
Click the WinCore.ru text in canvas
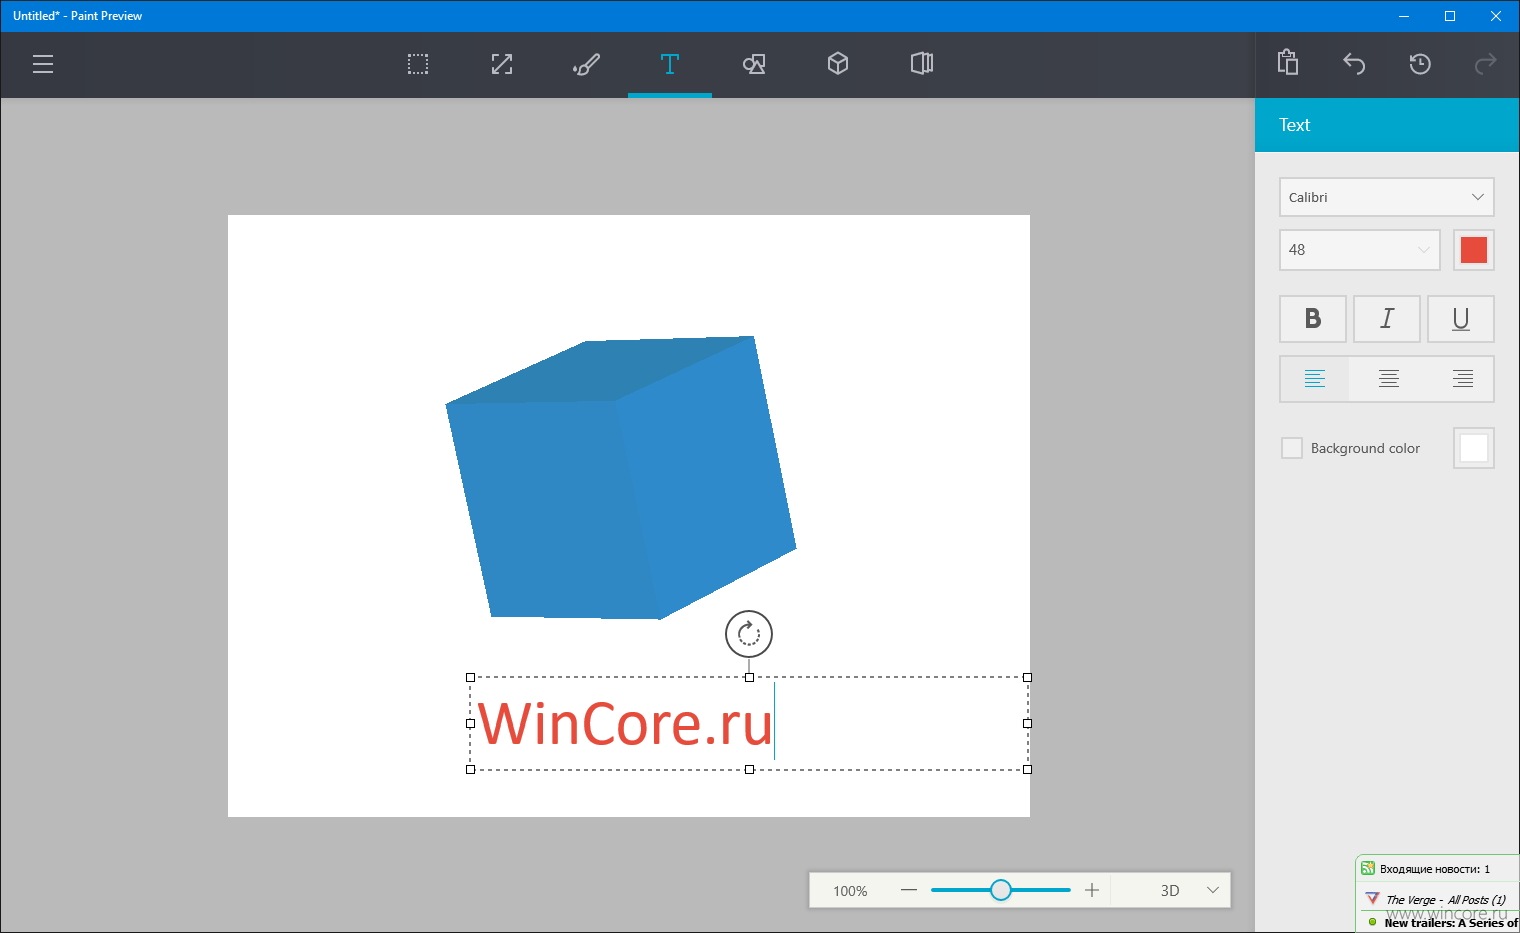(x=625, y=724)
